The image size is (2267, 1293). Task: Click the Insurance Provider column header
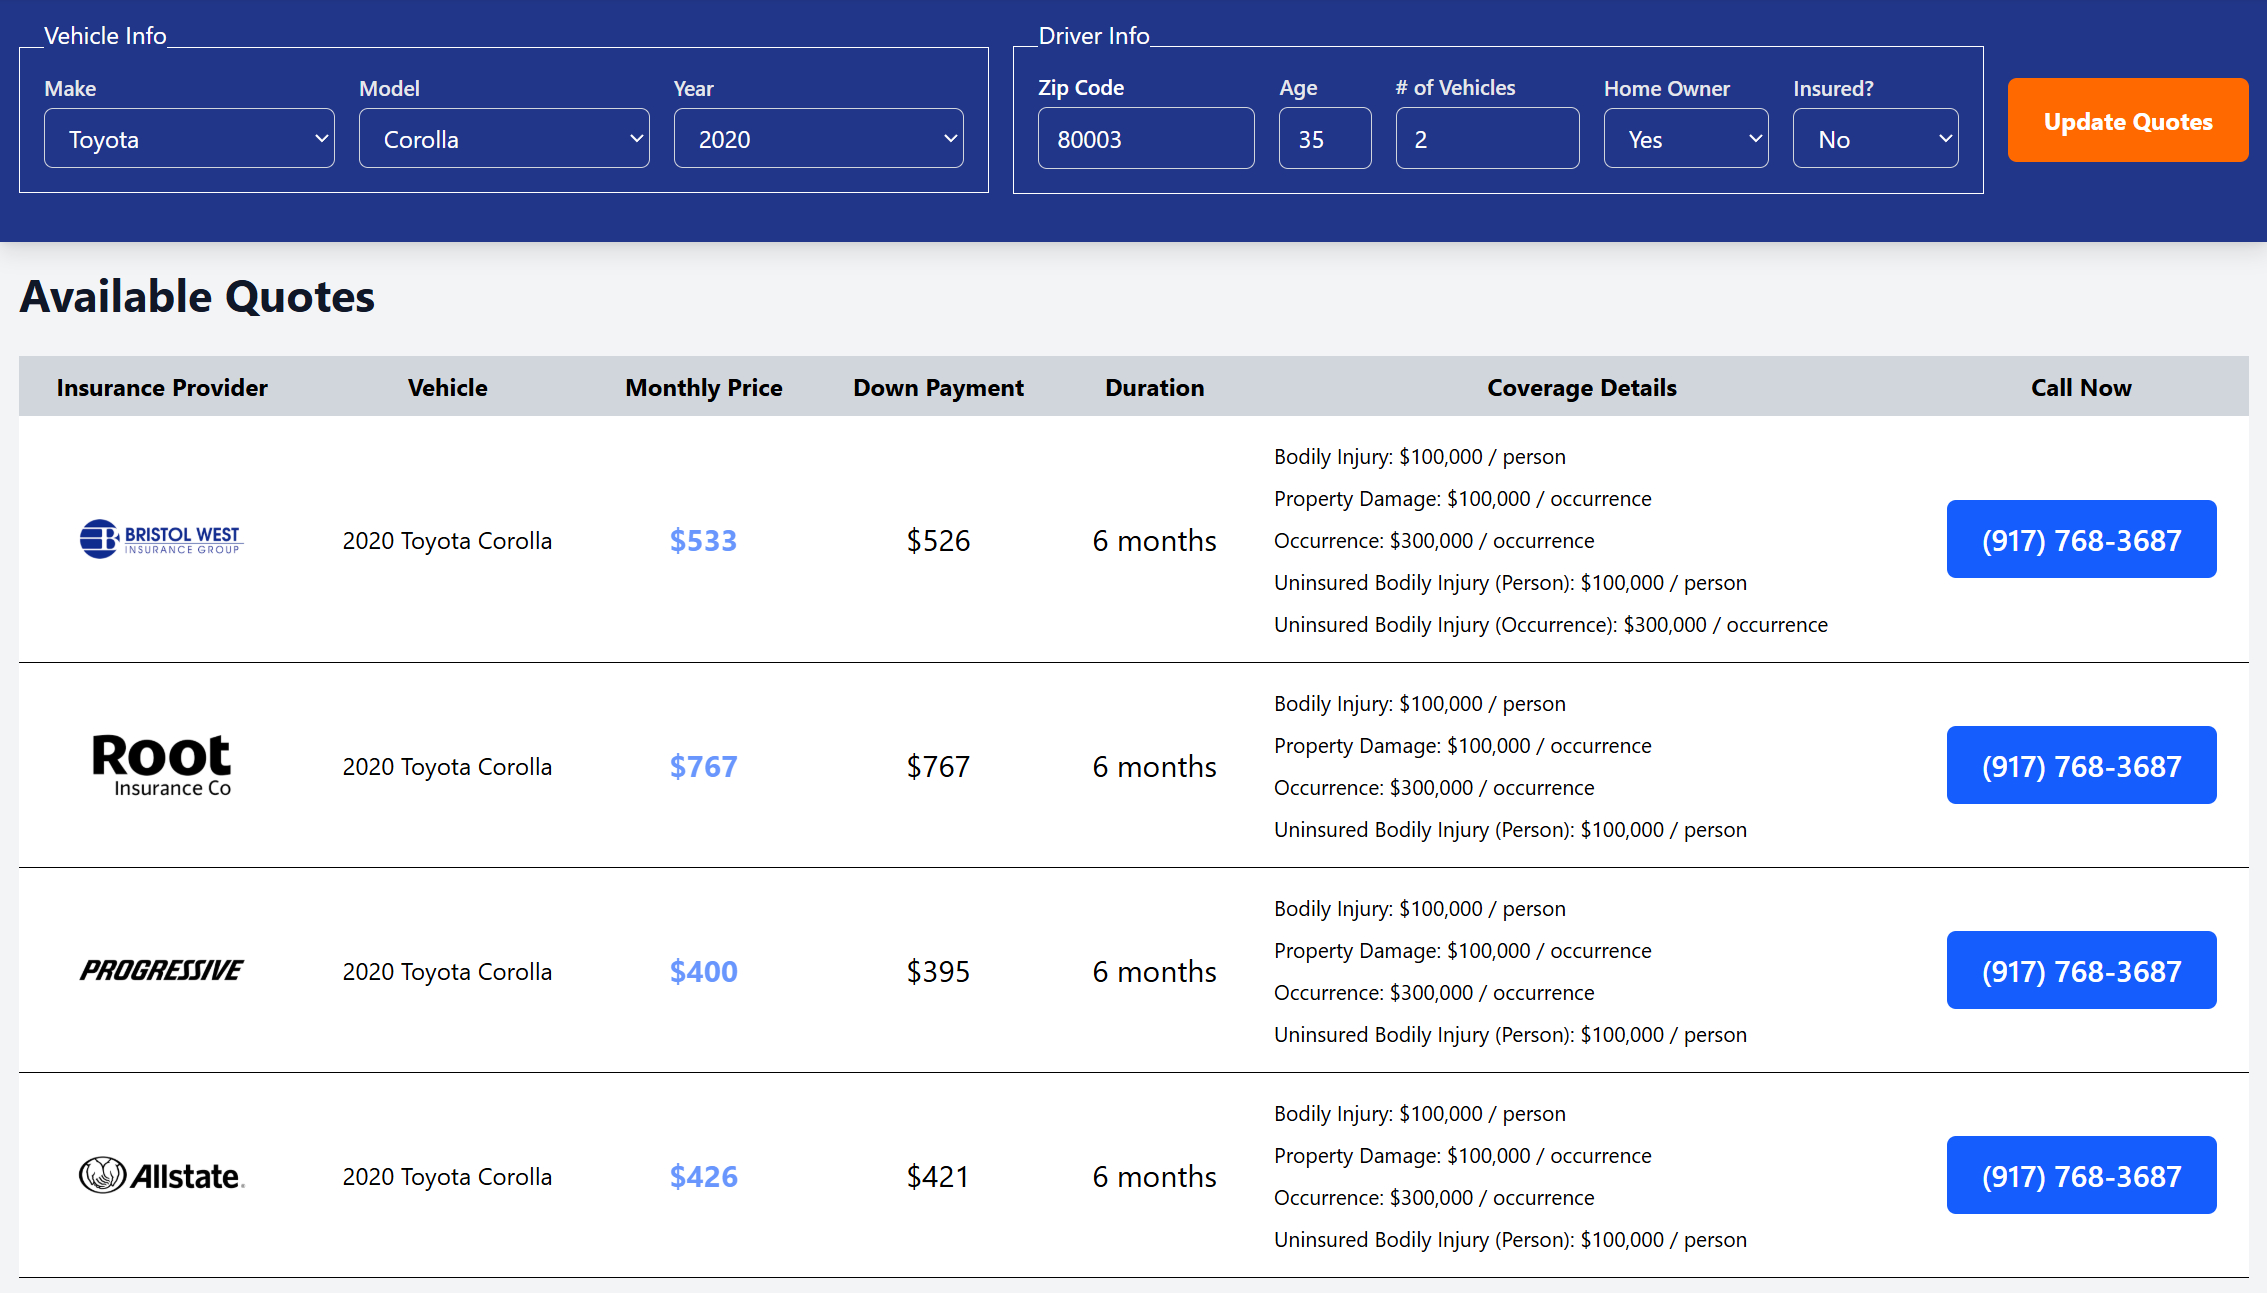(x=162, y=388)
